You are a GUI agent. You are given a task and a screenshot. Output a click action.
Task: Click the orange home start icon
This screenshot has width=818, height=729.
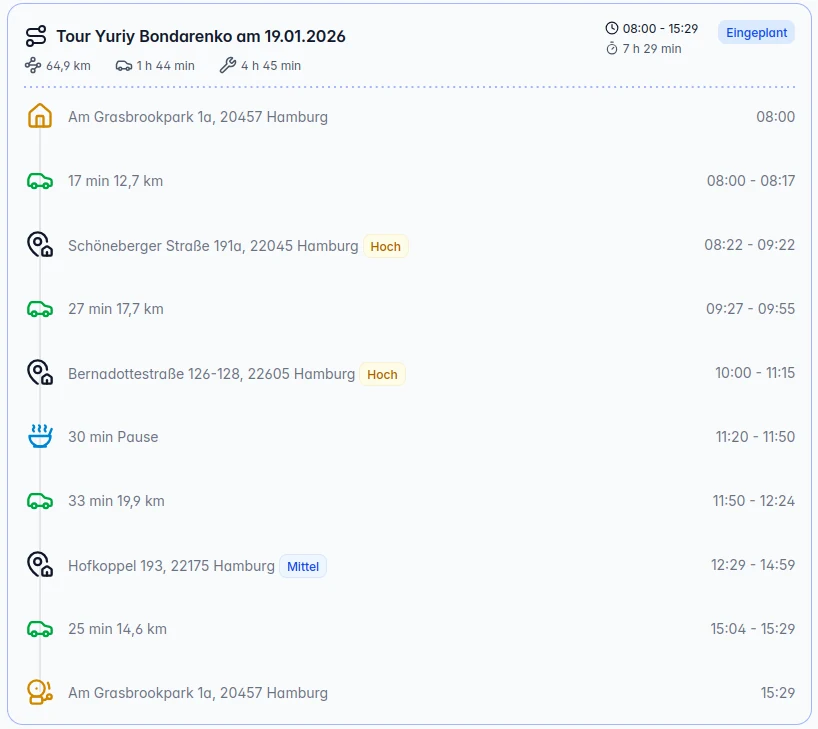click(40, 116)
